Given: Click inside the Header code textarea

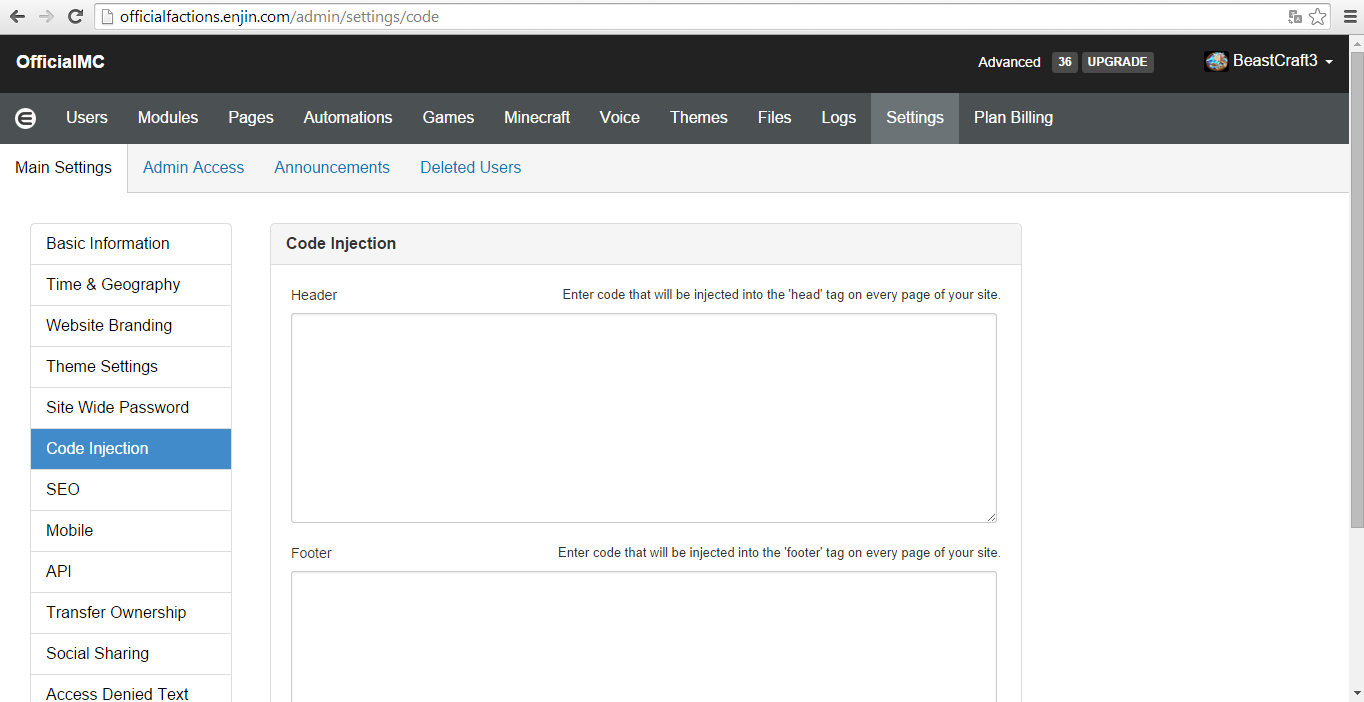Looking at the screenshot, I should point(644,418).
